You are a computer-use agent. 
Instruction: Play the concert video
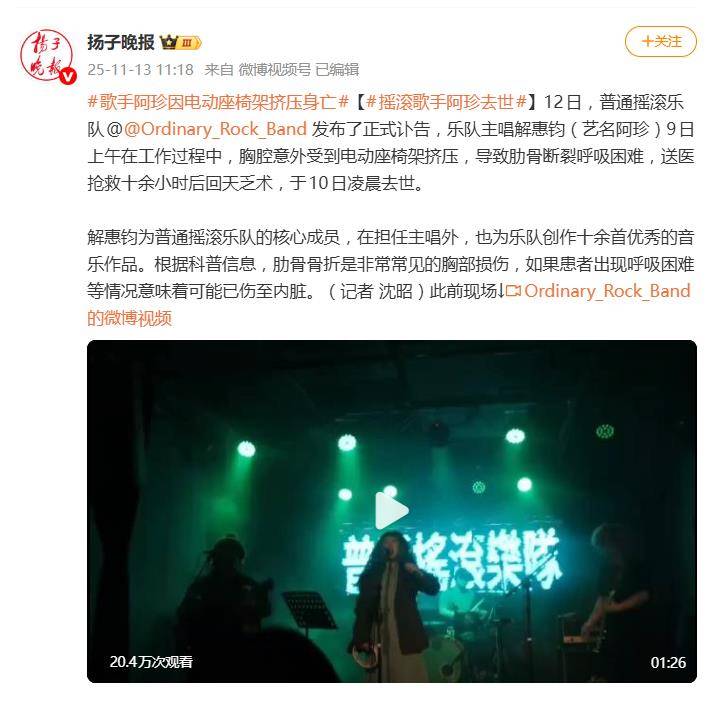coord(391,511)
